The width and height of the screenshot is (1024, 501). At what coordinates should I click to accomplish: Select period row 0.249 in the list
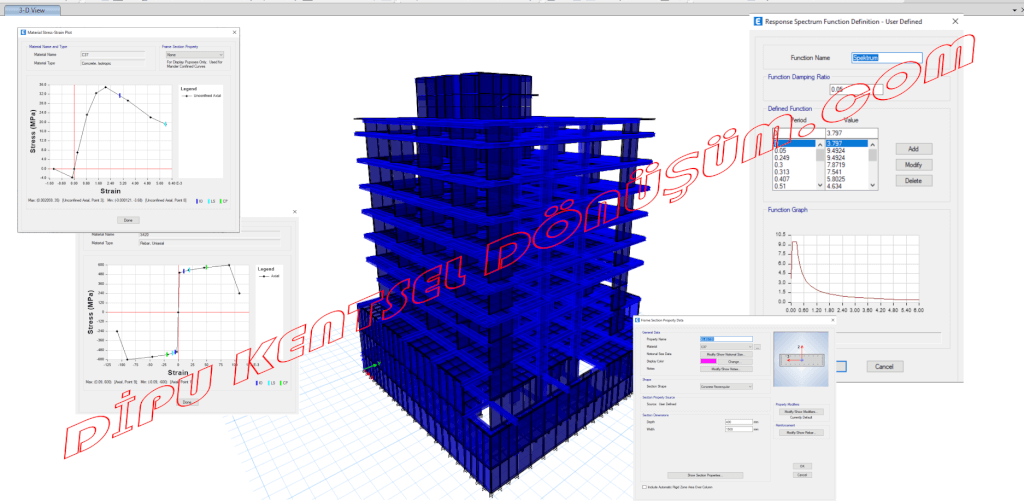[x=795, y=157]
